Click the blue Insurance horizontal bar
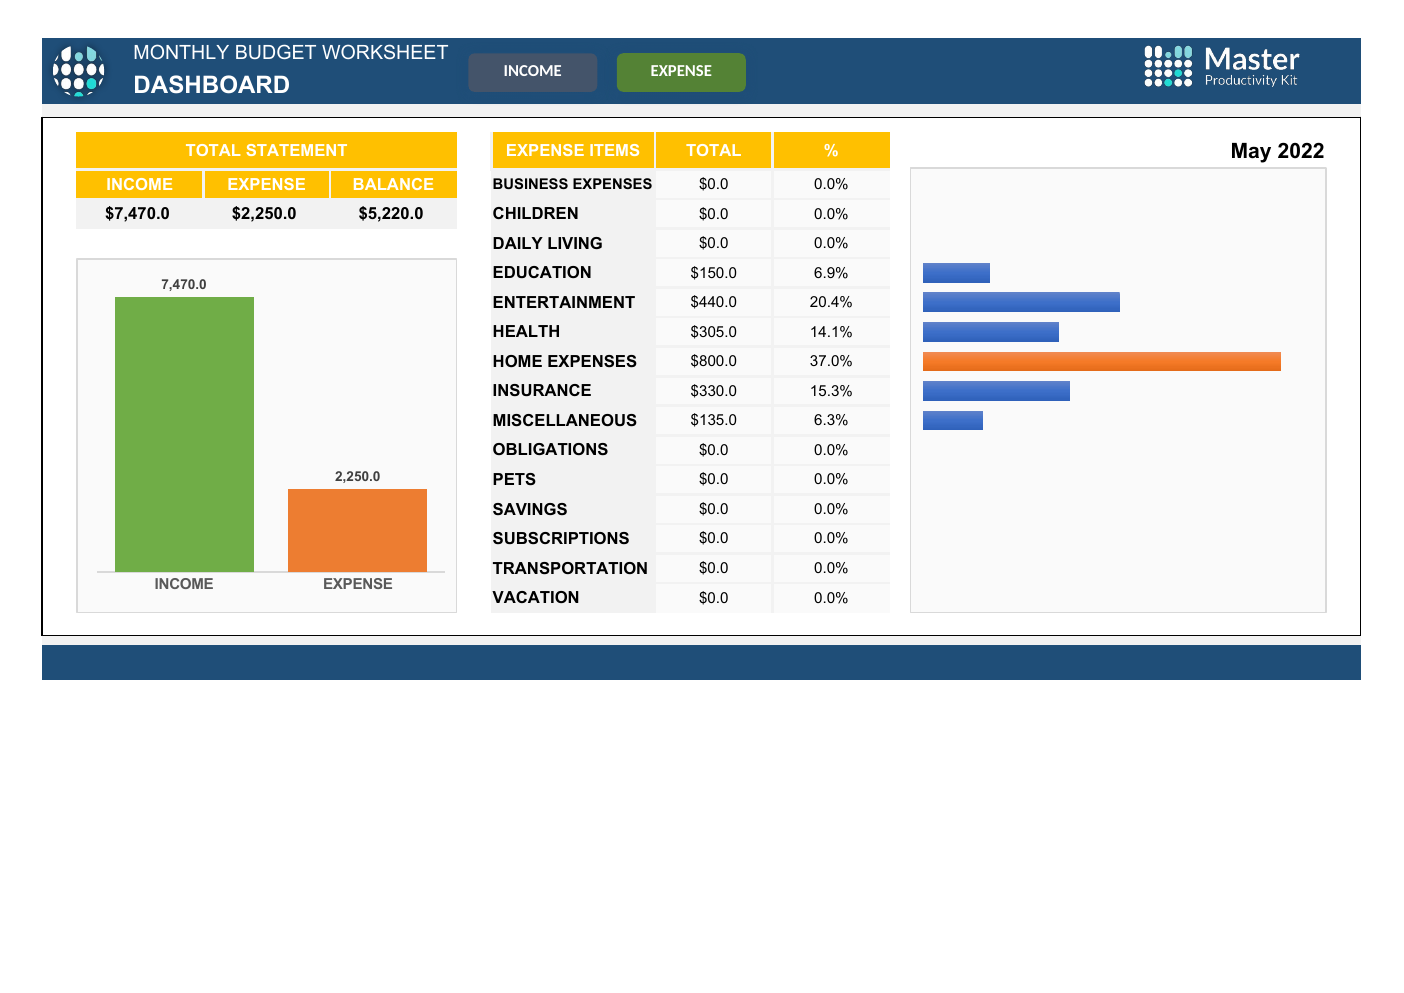This screenshot has height=993, width=1404. [996, 391]
